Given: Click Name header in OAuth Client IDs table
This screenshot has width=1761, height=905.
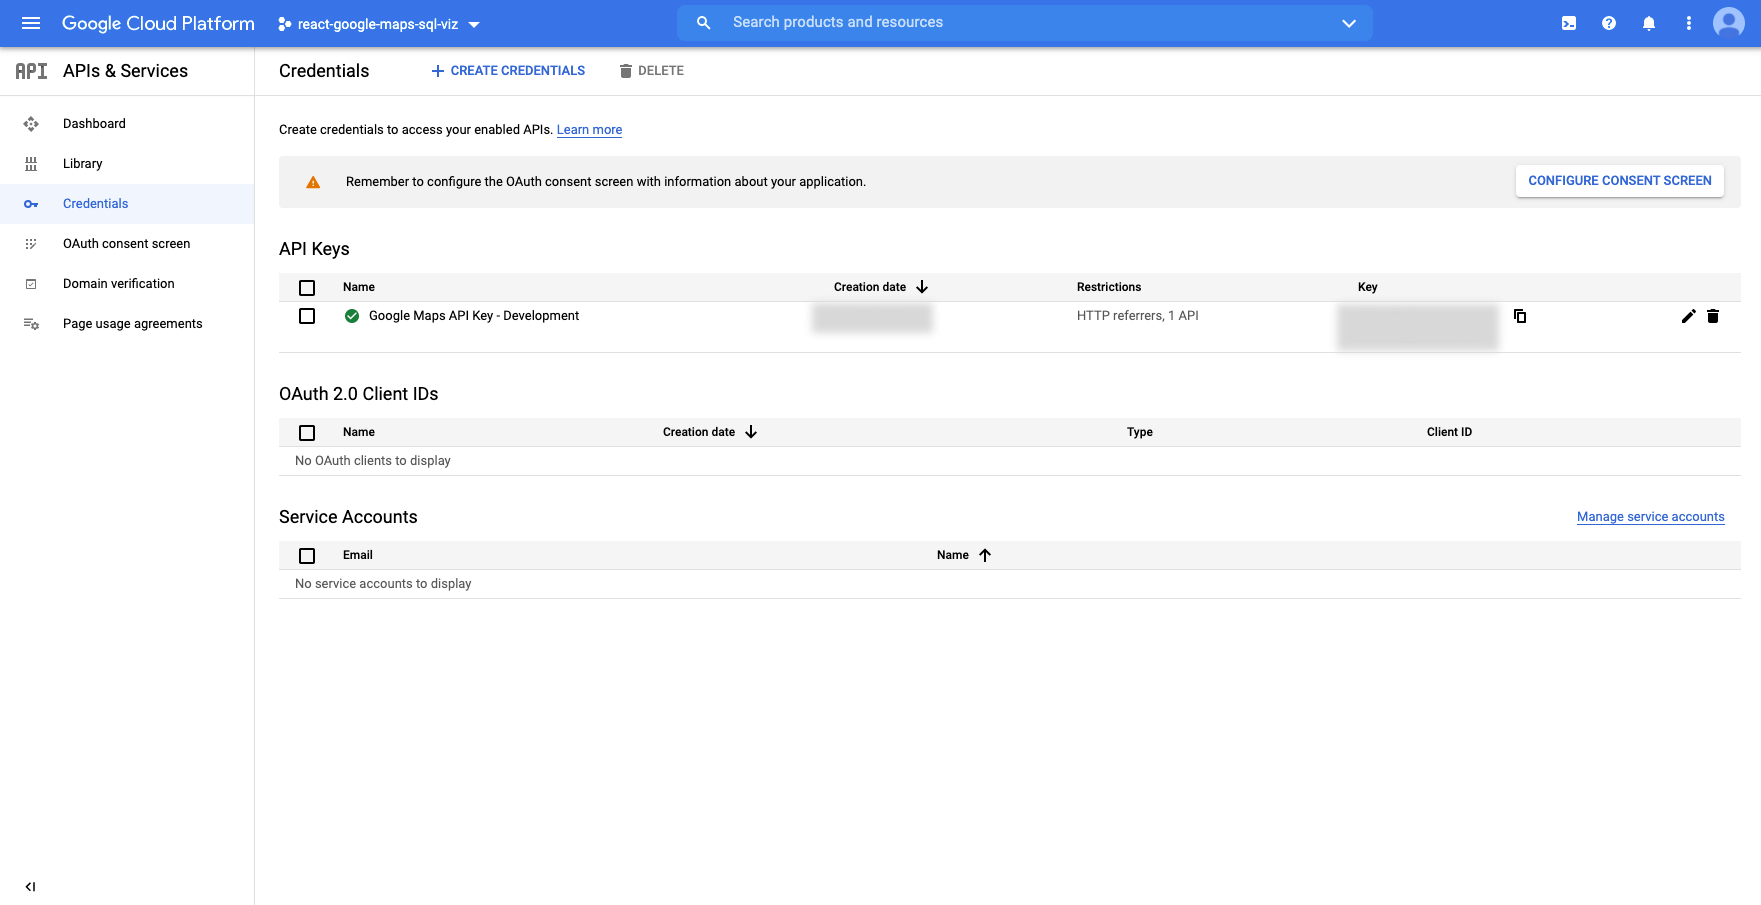Looking at the screenshot, I should [359, 432].
